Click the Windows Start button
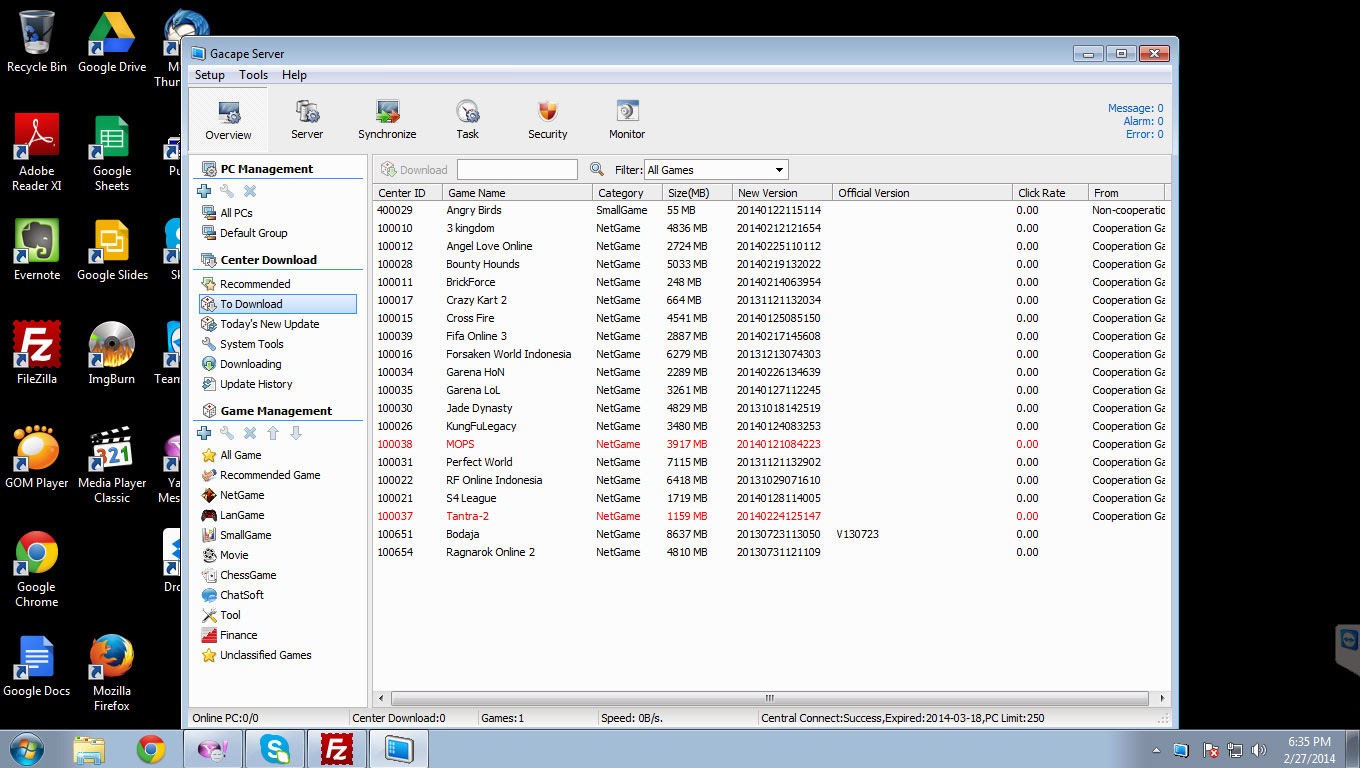The width and height of the screenshot is (1360, 768). (x=26, y=749)
